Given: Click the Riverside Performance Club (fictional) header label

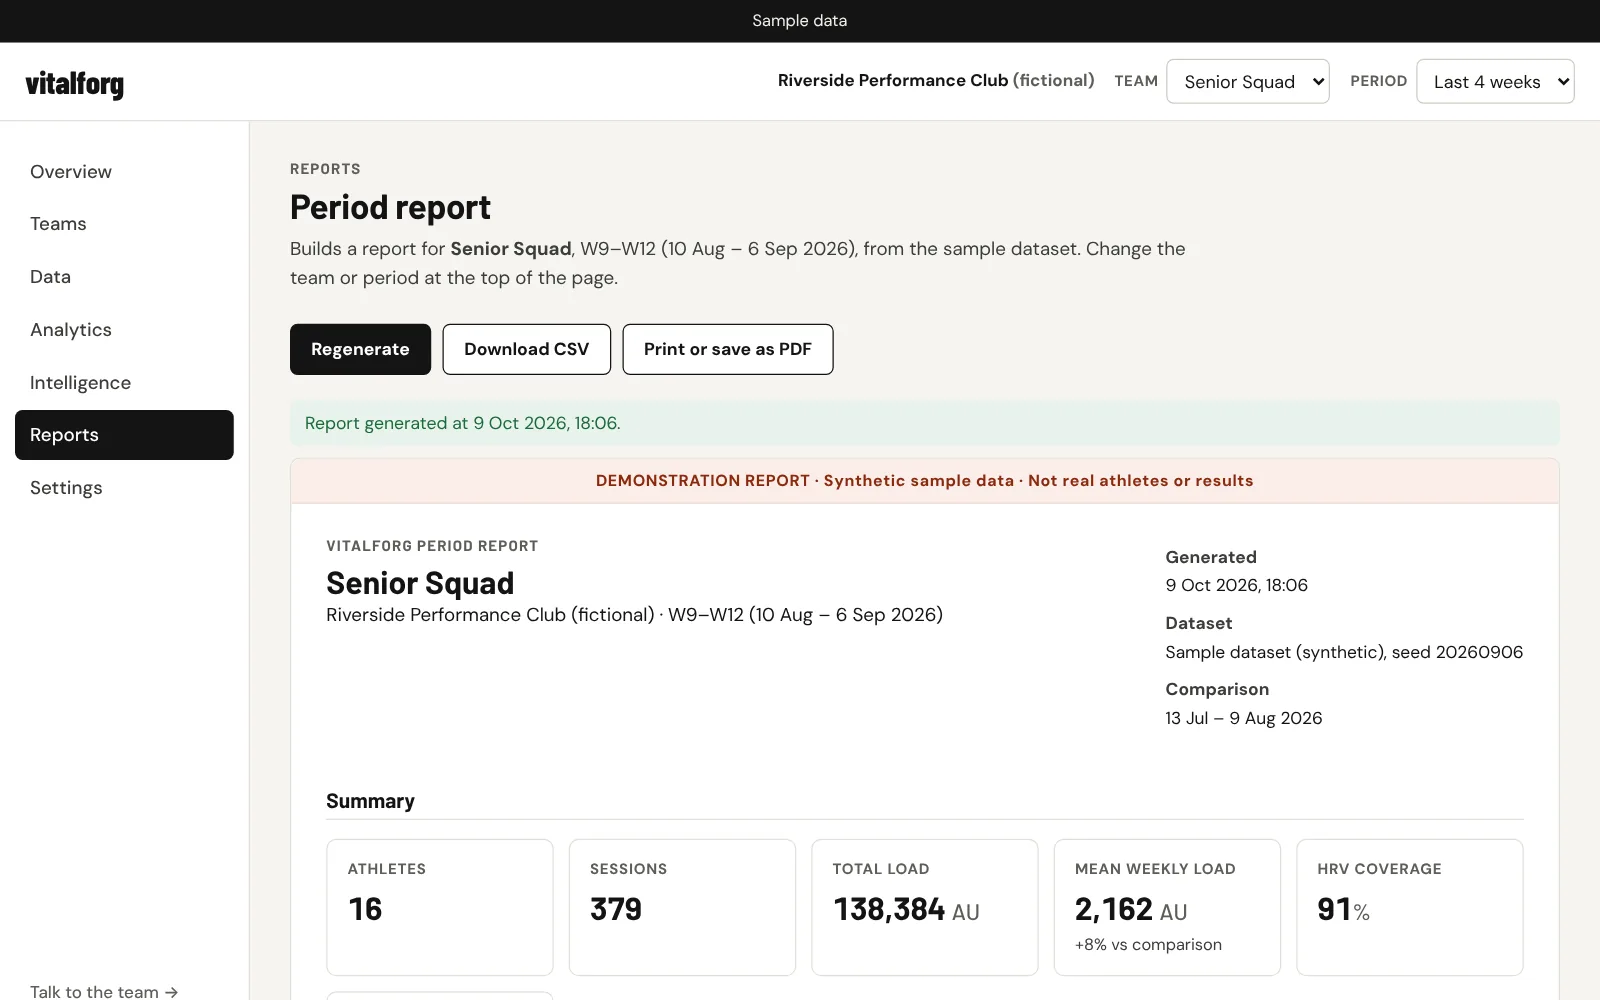Looking at the screenshot, I should click(x=936, y=80).
